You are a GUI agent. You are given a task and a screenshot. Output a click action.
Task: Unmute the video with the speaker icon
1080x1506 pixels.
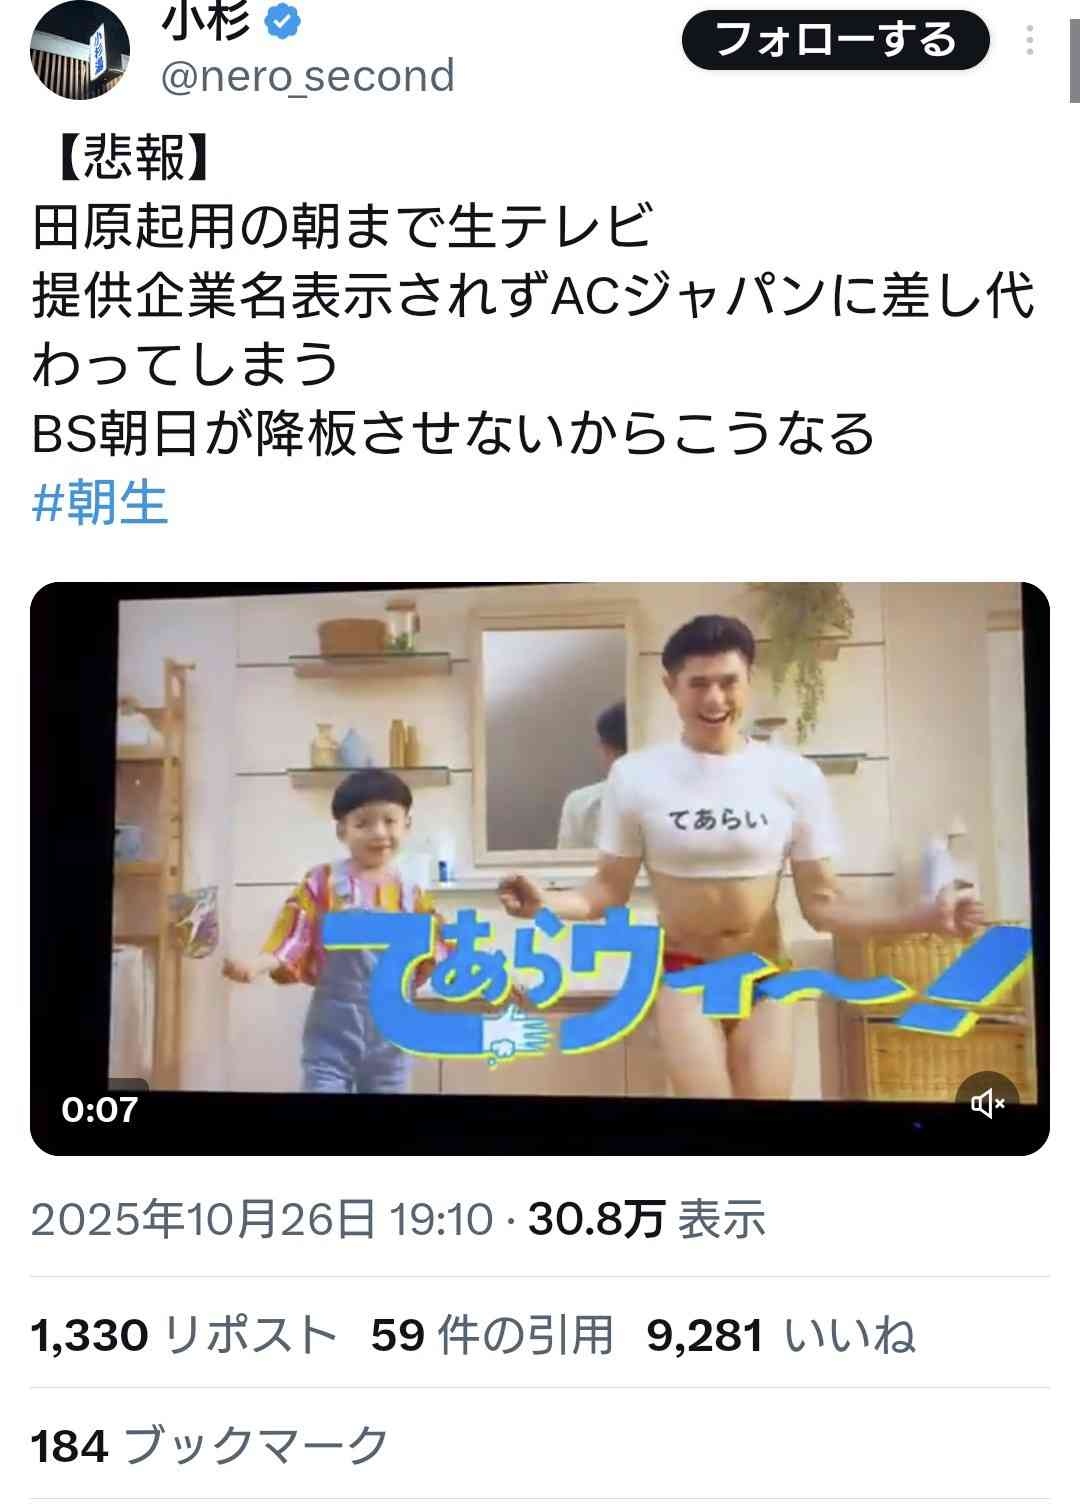986,1103
